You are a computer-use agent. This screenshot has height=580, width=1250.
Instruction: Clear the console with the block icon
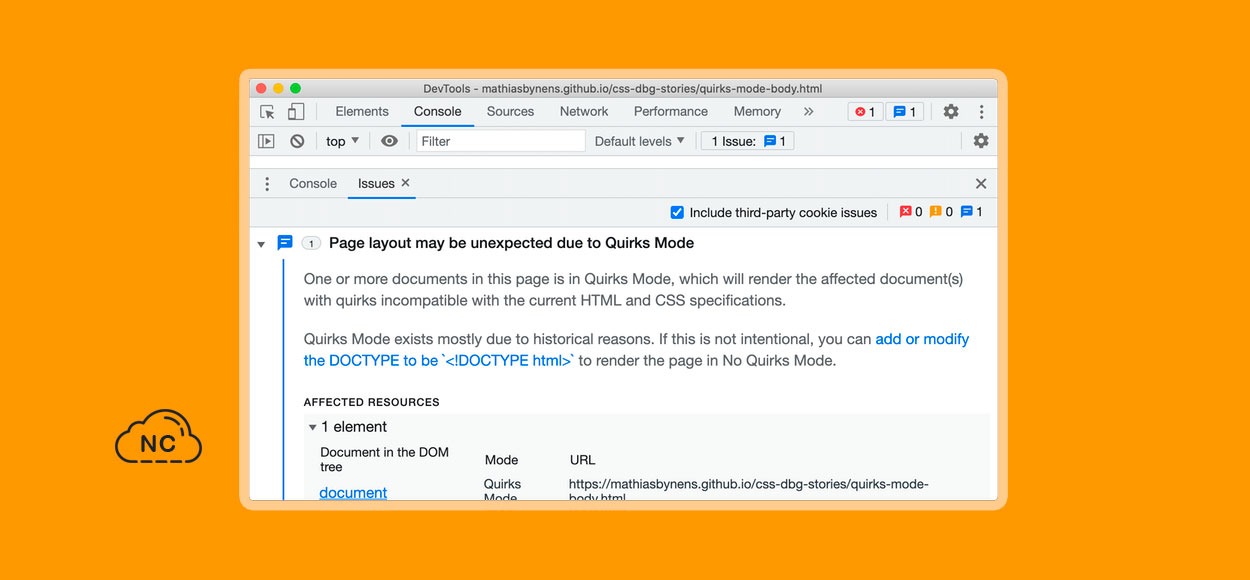(297, 141)
